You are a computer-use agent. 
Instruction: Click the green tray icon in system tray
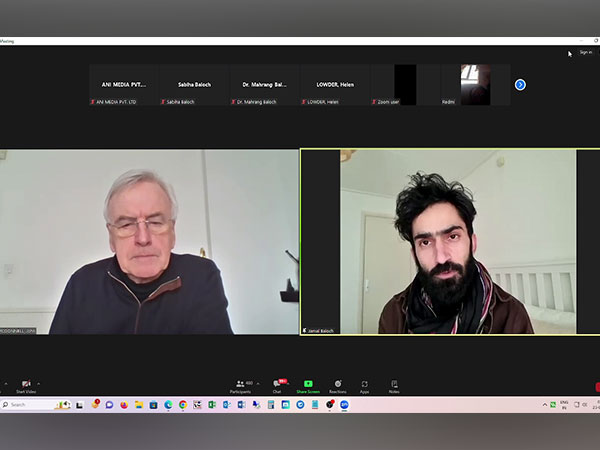[x=553, y=405]
